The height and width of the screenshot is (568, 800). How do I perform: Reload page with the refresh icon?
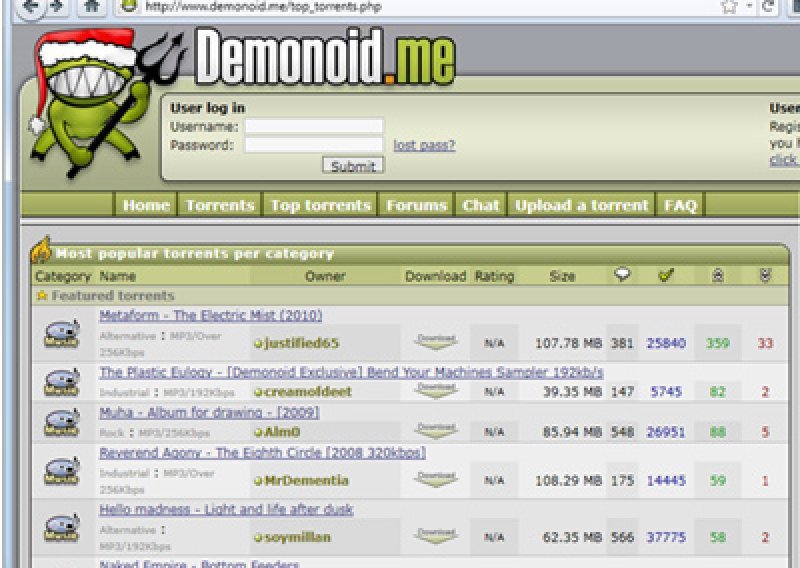tap(768, 7)
